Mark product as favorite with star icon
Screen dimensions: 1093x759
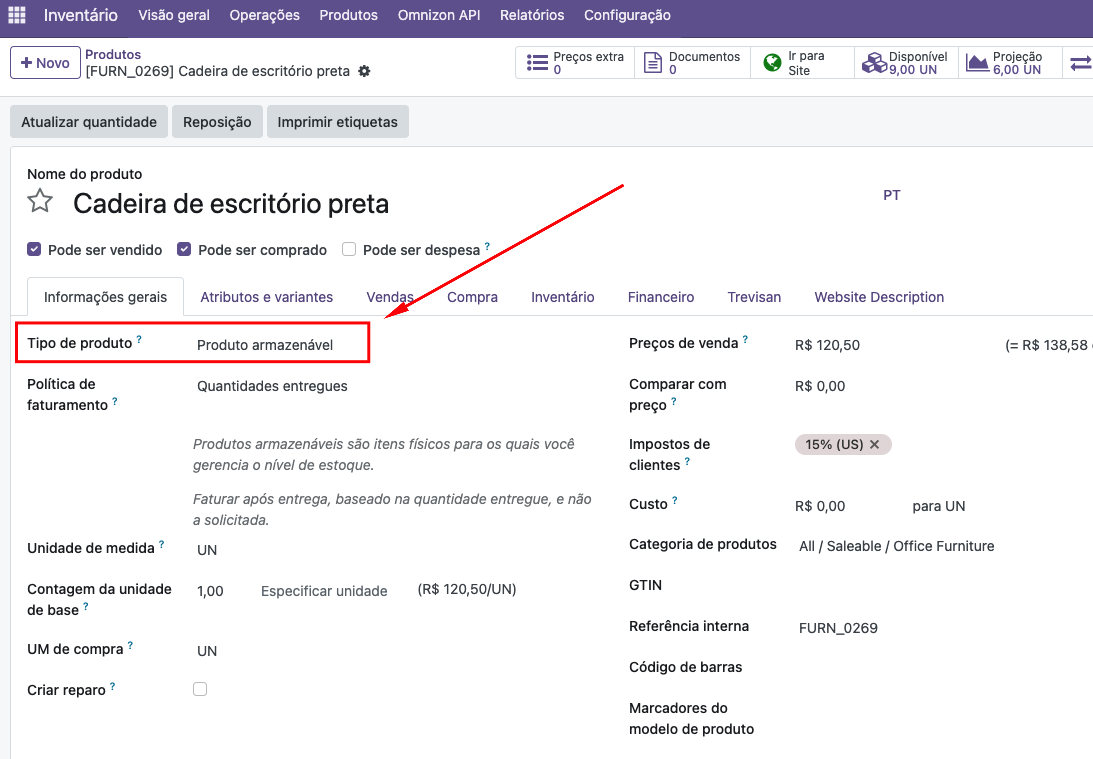click(40, 201)
